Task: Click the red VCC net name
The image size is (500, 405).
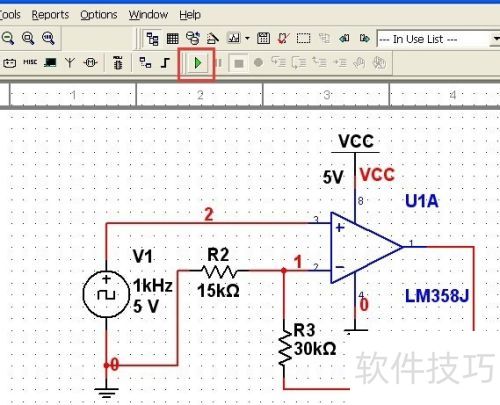Action: pos(377,174)
